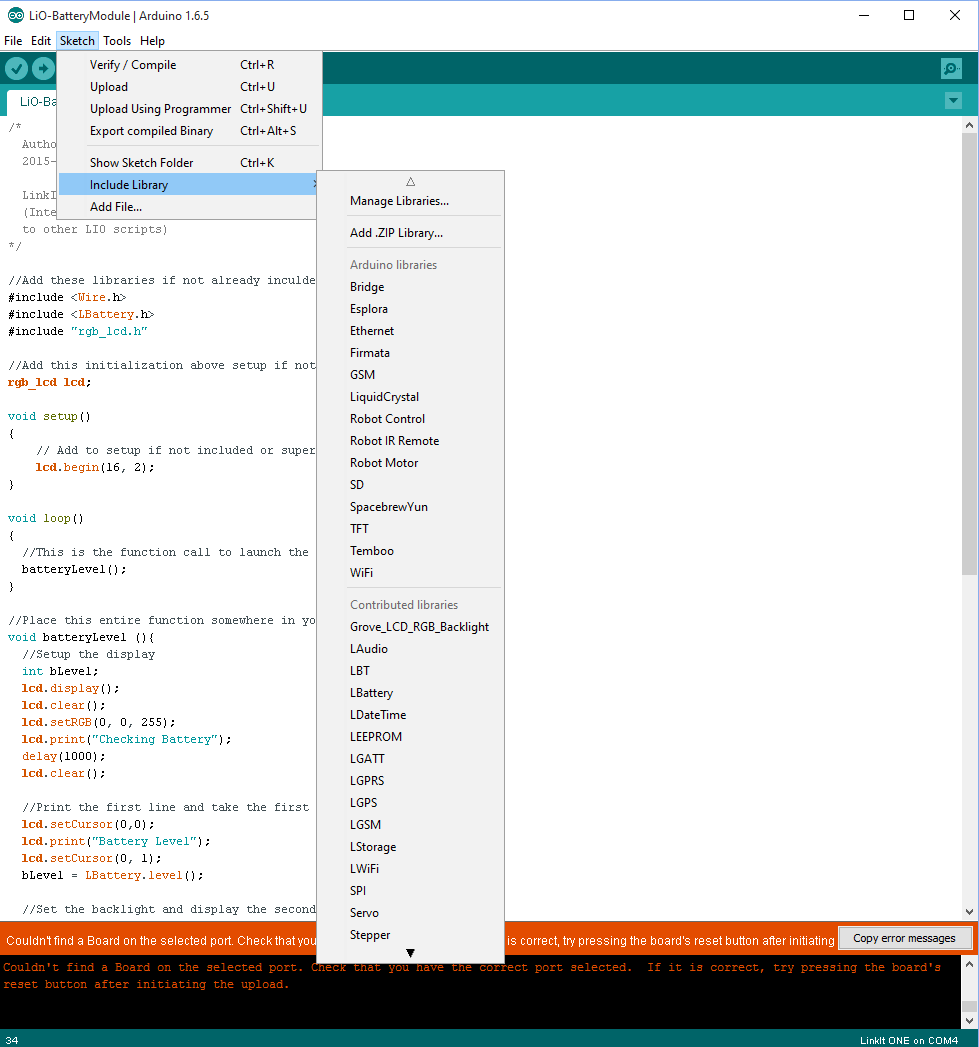The height and width of the screenshot is (1047, 979).
Task: Click Copy error messages button
Action: pos(904,938)
